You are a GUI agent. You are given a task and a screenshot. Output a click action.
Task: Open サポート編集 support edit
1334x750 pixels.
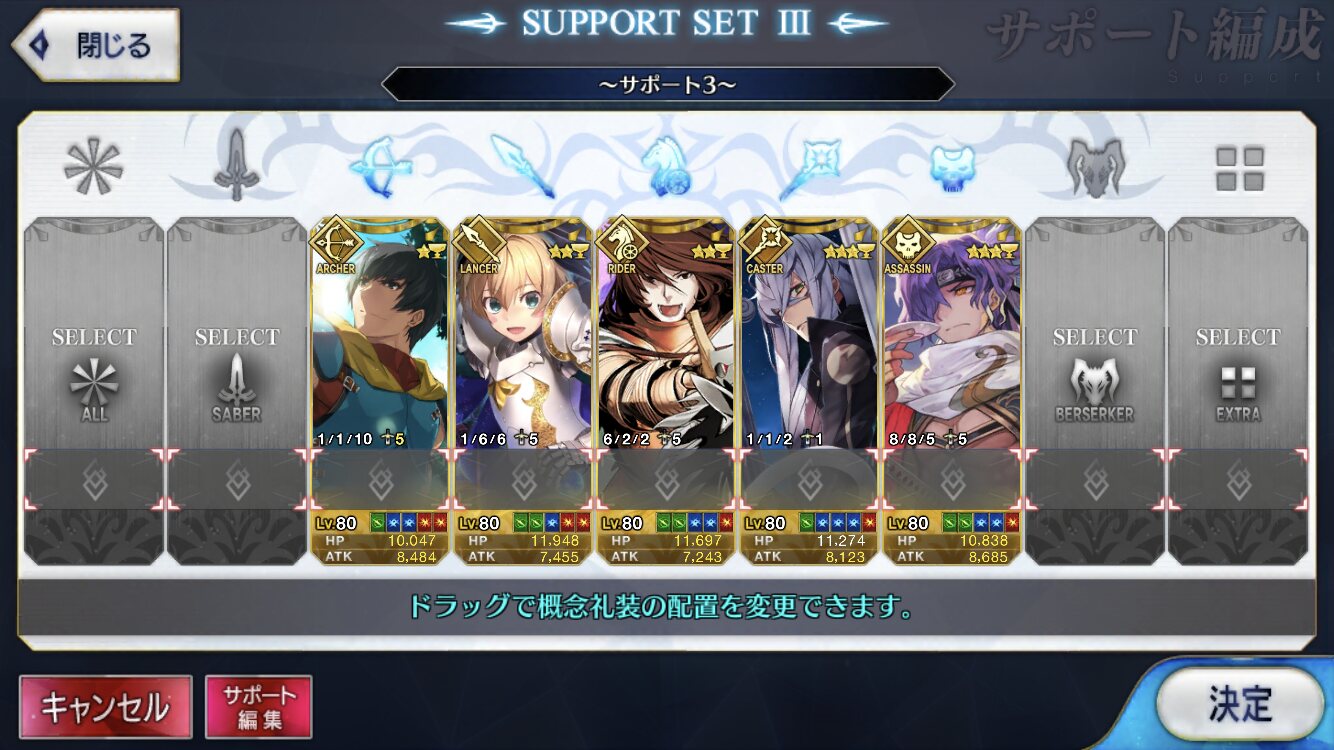(259, 707)
